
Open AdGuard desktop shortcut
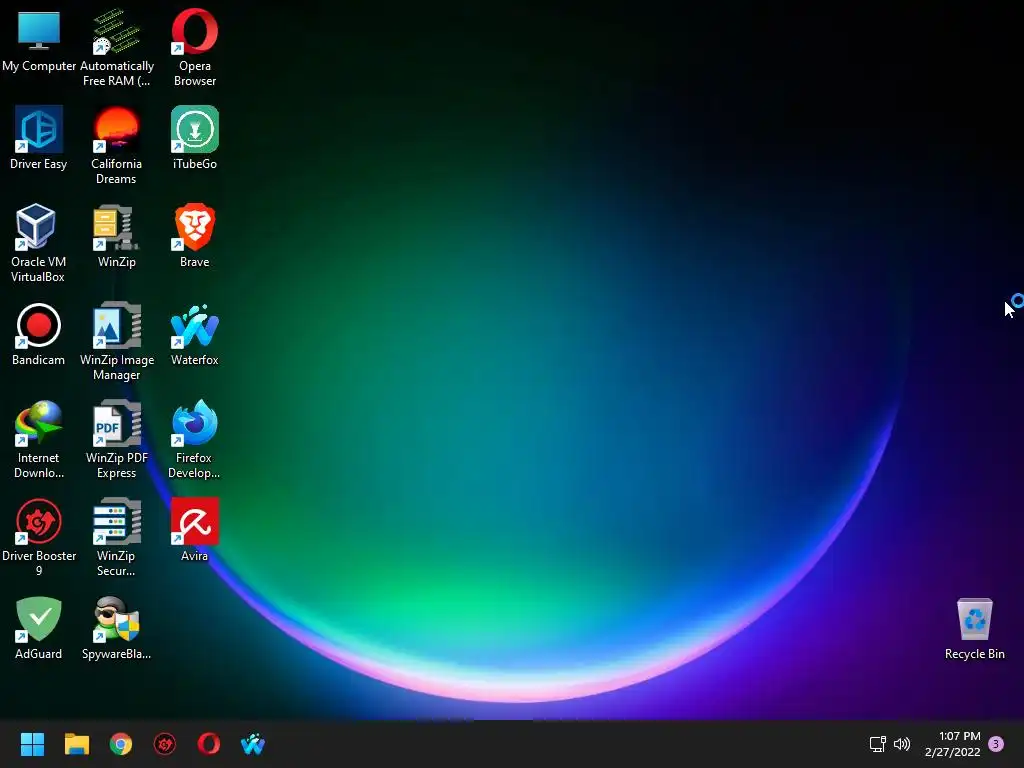(x=39, y=628)
